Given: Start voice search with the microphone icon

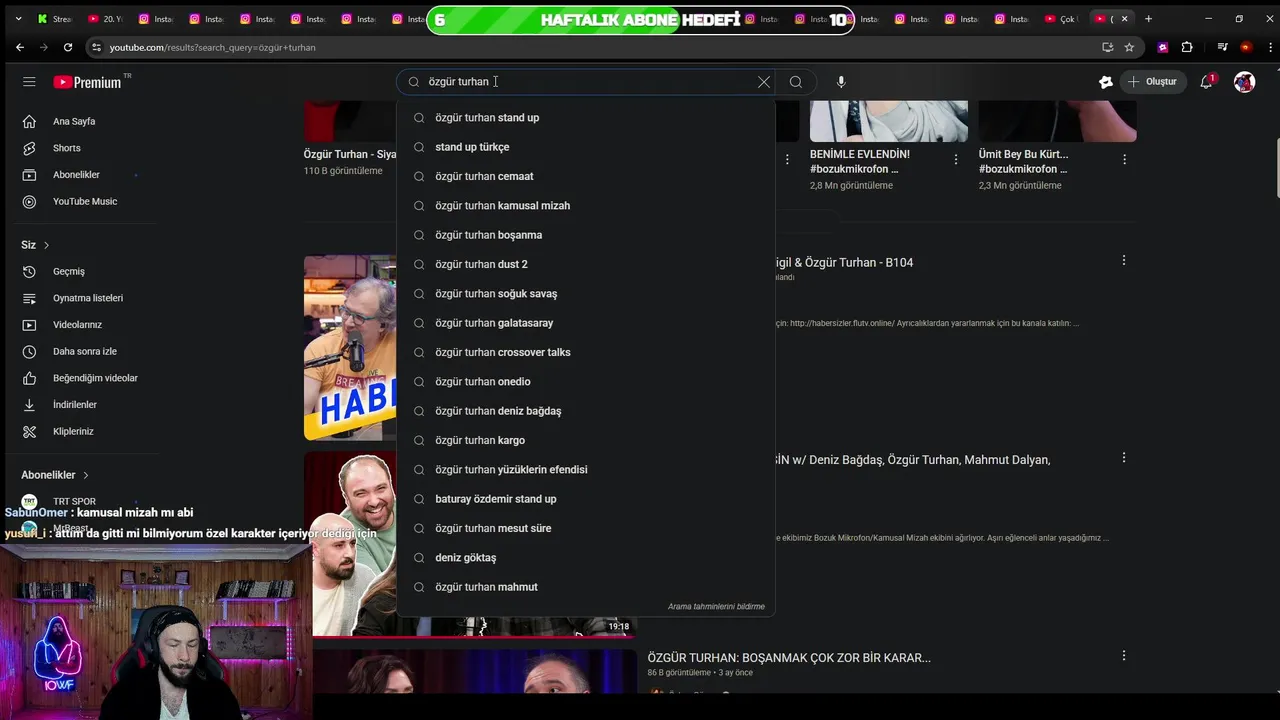Looking at the screenshot, I should [x=841, y=82].
